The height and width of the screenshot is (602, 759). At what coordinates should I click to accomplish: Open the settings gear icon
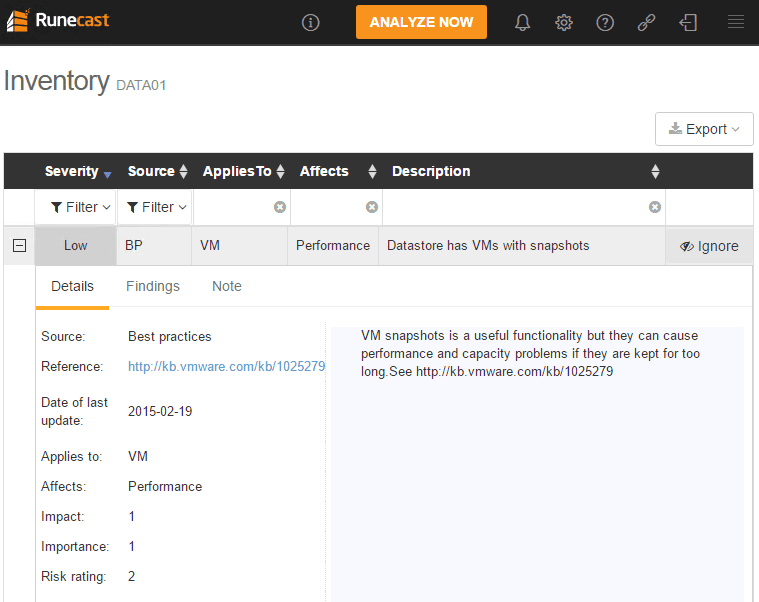[x=564, y=22]
